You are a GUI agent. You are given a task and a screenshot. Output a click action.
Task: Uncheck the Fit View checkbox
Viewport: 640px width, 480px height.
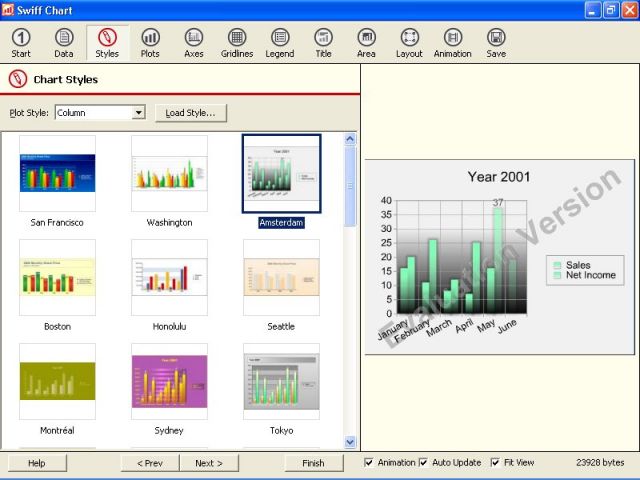(x=496, y=463)
